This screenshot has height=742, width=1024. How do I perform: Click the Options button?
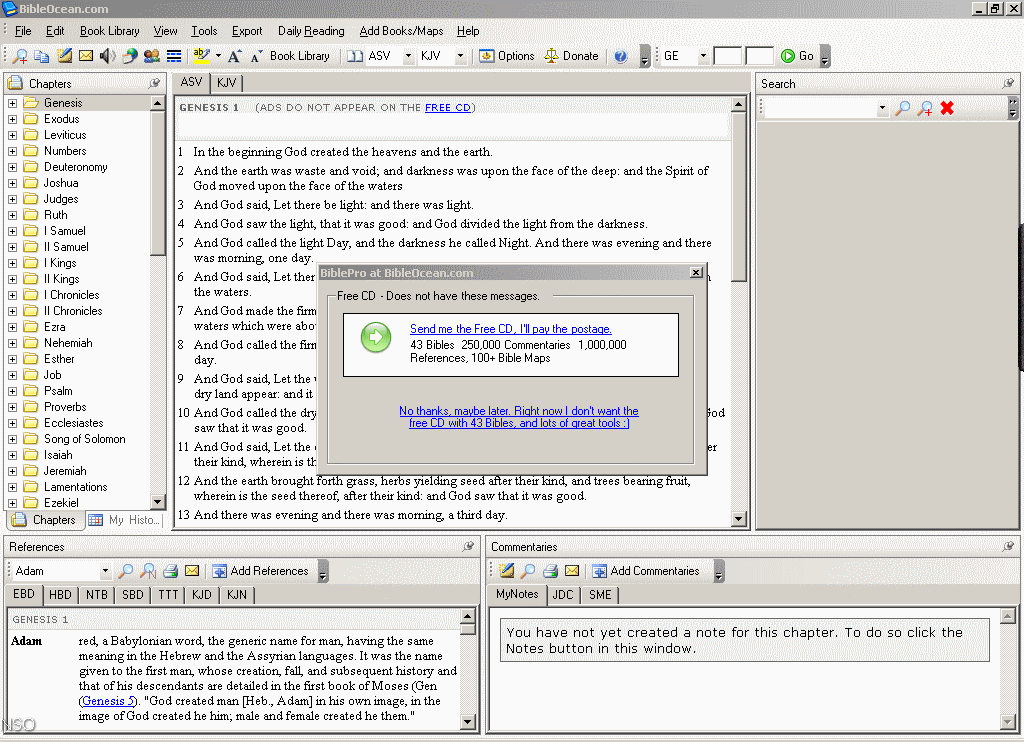(x=507, y=56)
